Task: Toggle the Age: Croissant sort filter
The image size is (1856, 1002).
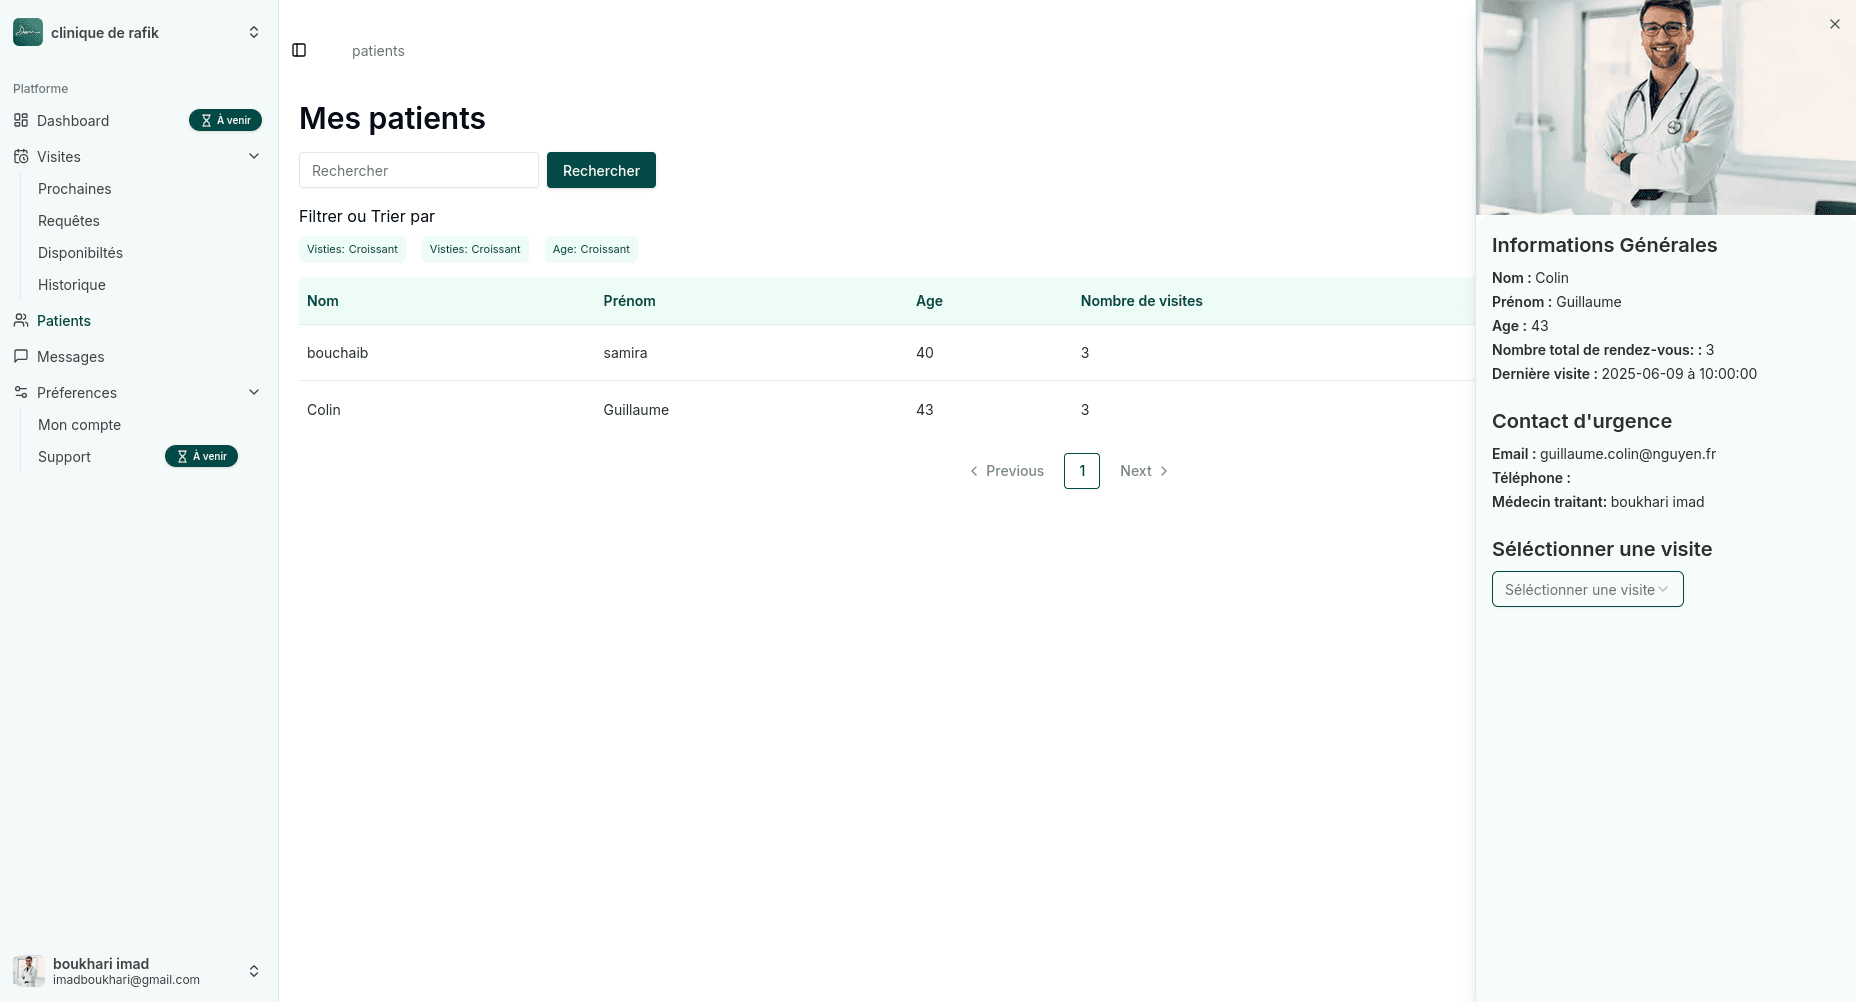Action: [591, 249]
